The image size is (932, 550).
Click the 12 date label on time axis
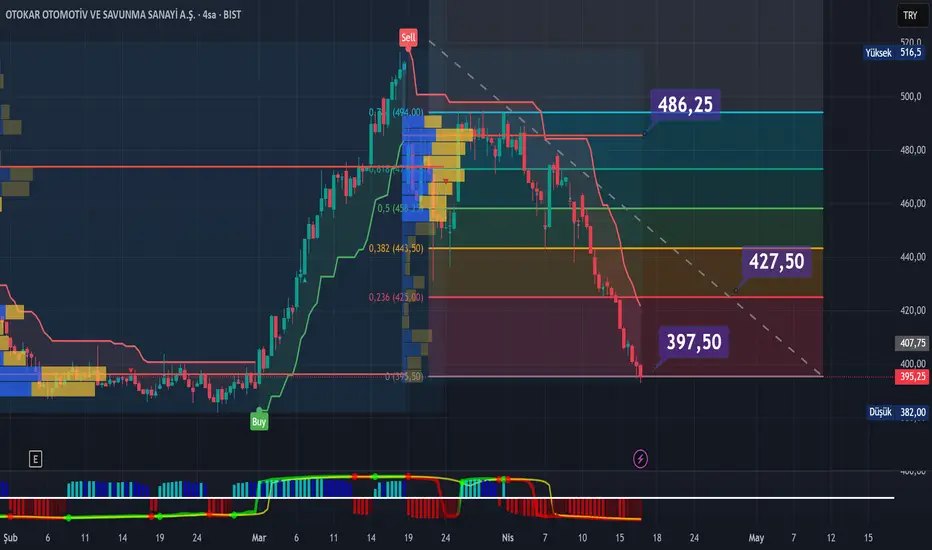point(830,538)
